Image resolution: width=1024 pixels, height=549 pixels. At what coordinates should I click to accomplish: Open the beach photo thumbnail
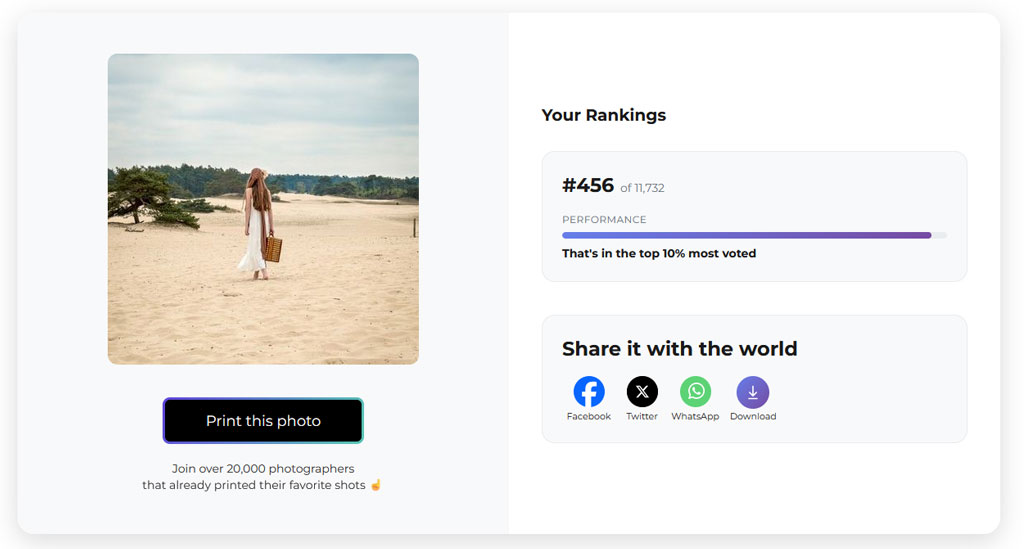point(263,209)
